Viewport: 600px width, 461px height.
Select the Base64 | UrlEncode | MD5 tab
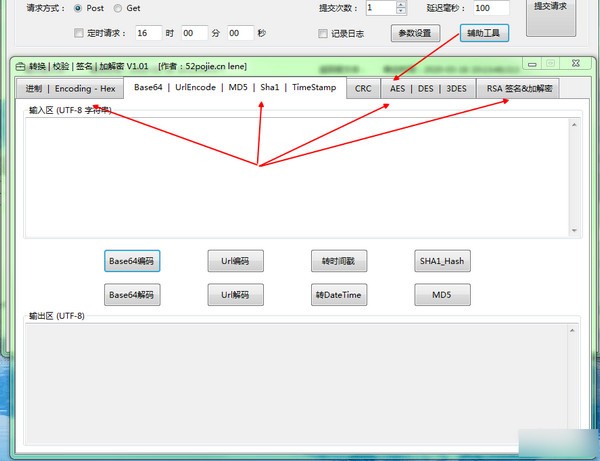coord(235,88)
